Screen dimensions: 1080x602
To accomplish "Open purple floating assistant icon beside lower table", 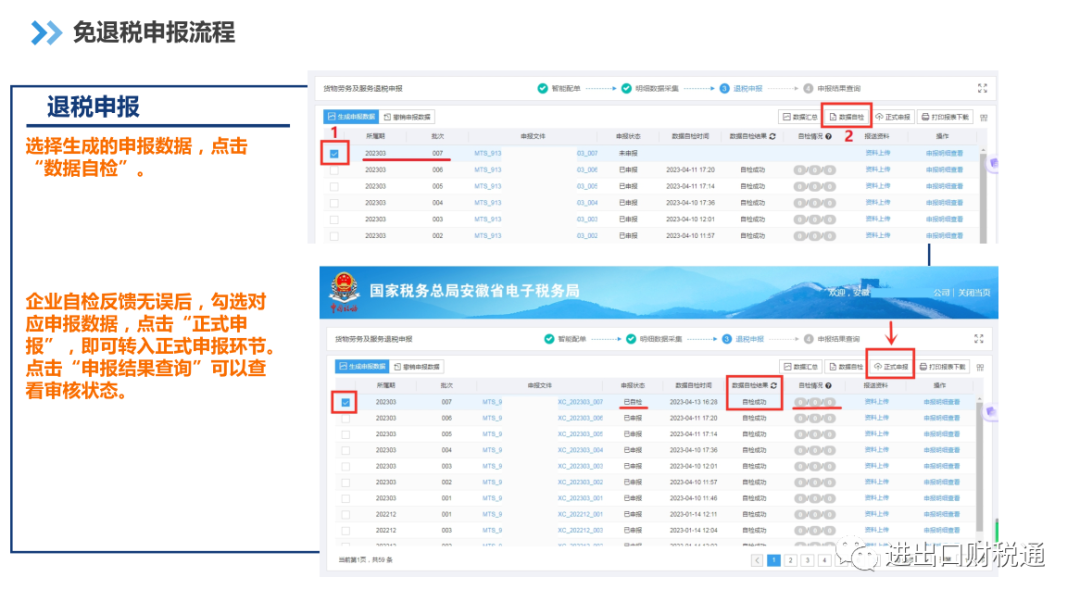I will [990, 411].
